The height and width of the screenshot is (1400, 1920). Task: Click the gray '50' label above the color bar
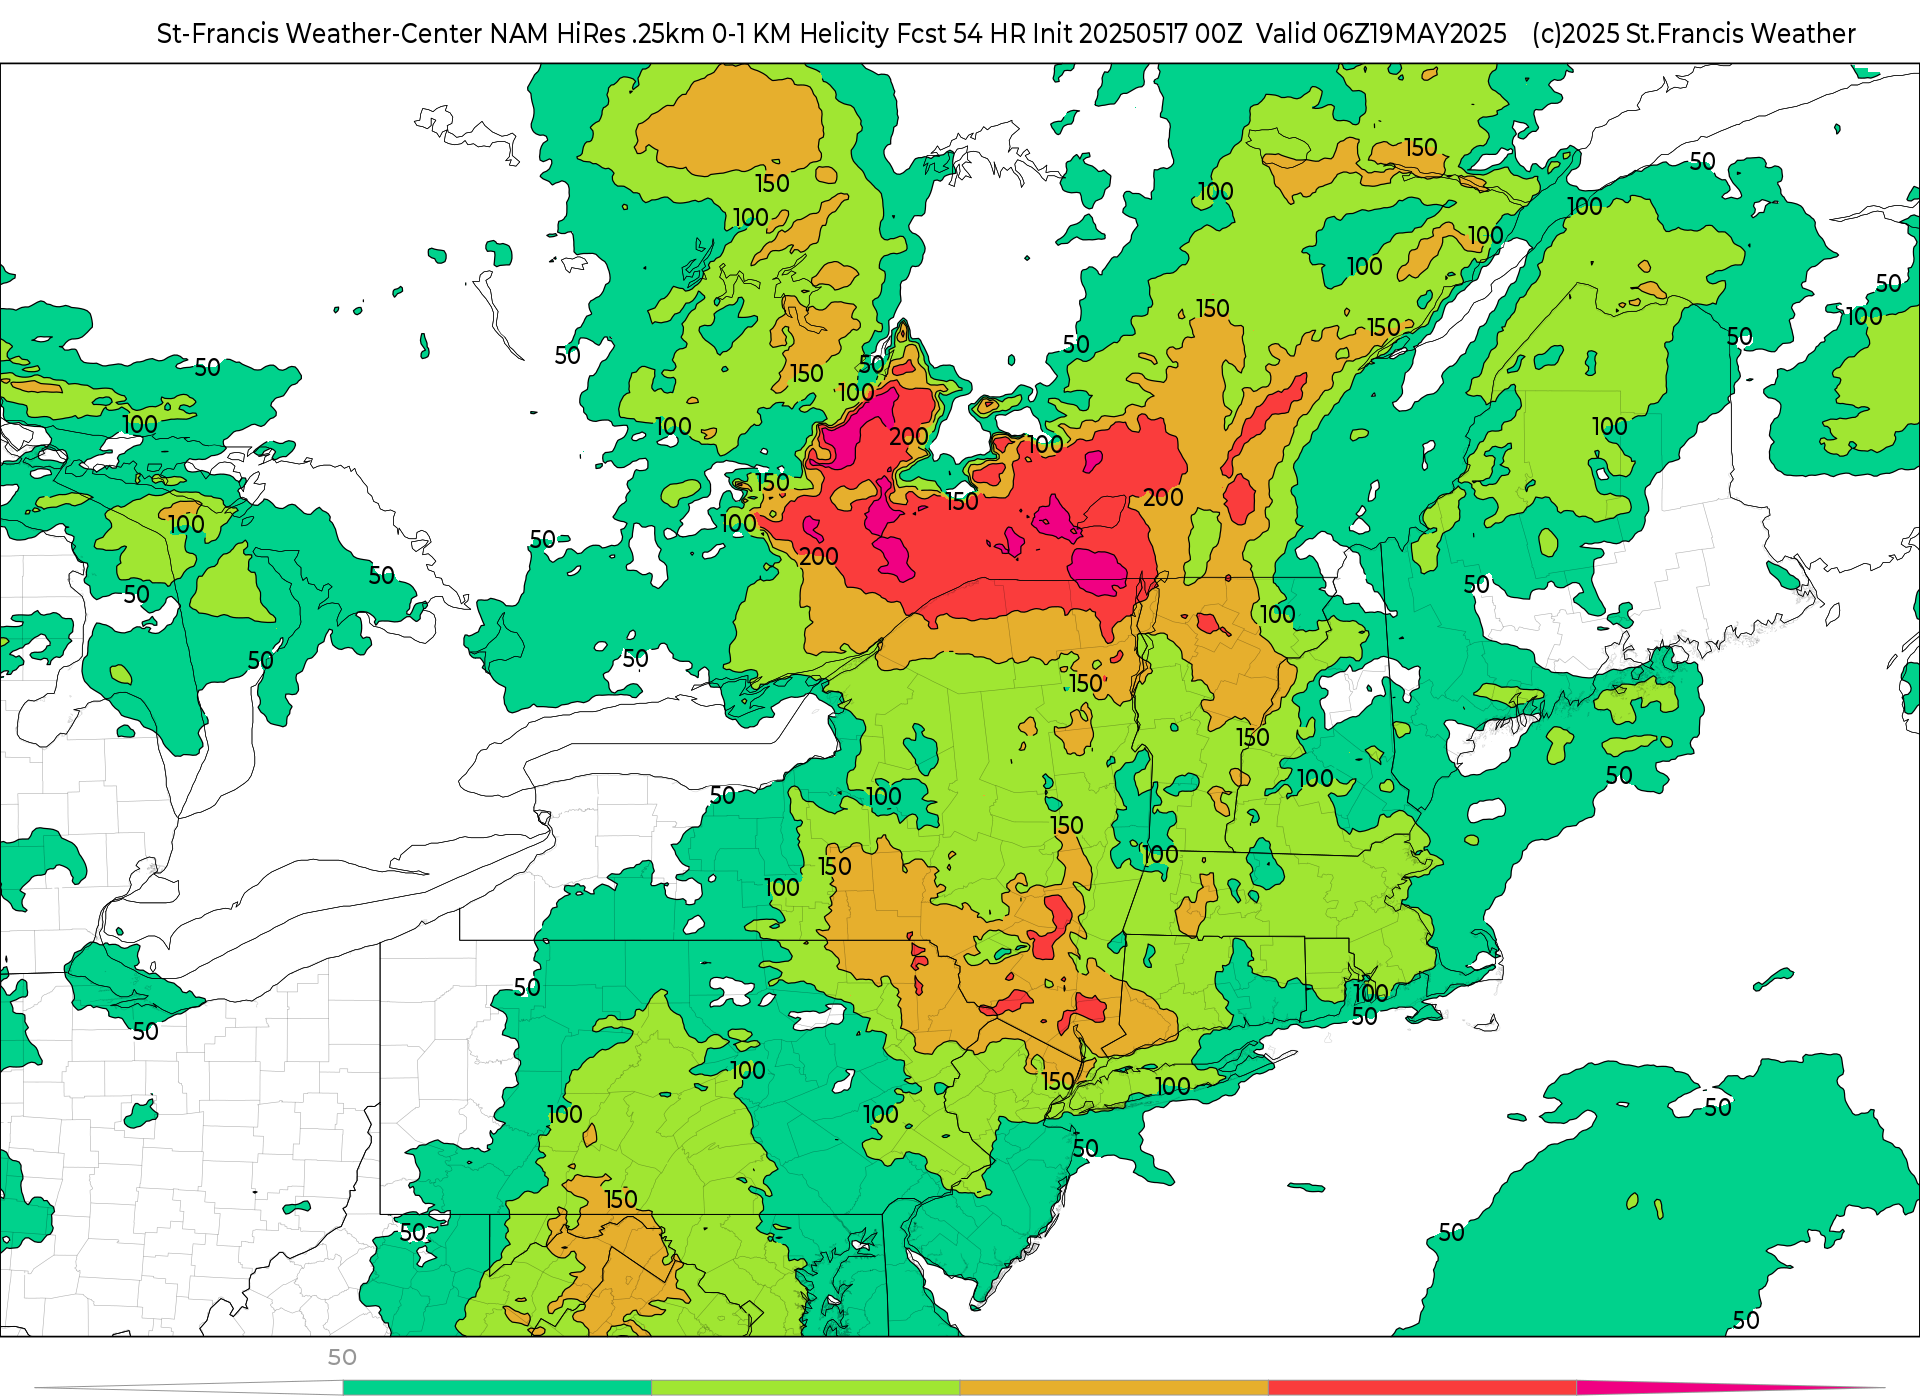click(x=342, y=1357)
